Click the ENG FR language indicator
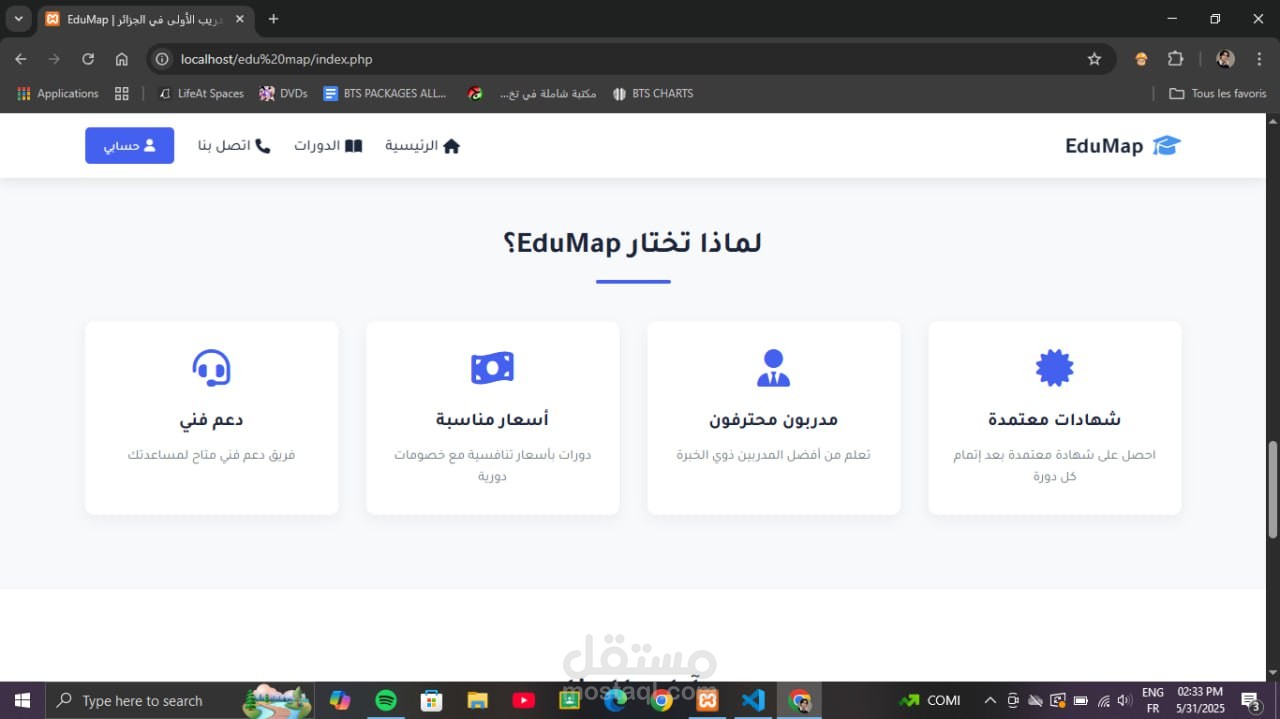Screen dimensions: 1280x719 click(x=1152, y=700)
